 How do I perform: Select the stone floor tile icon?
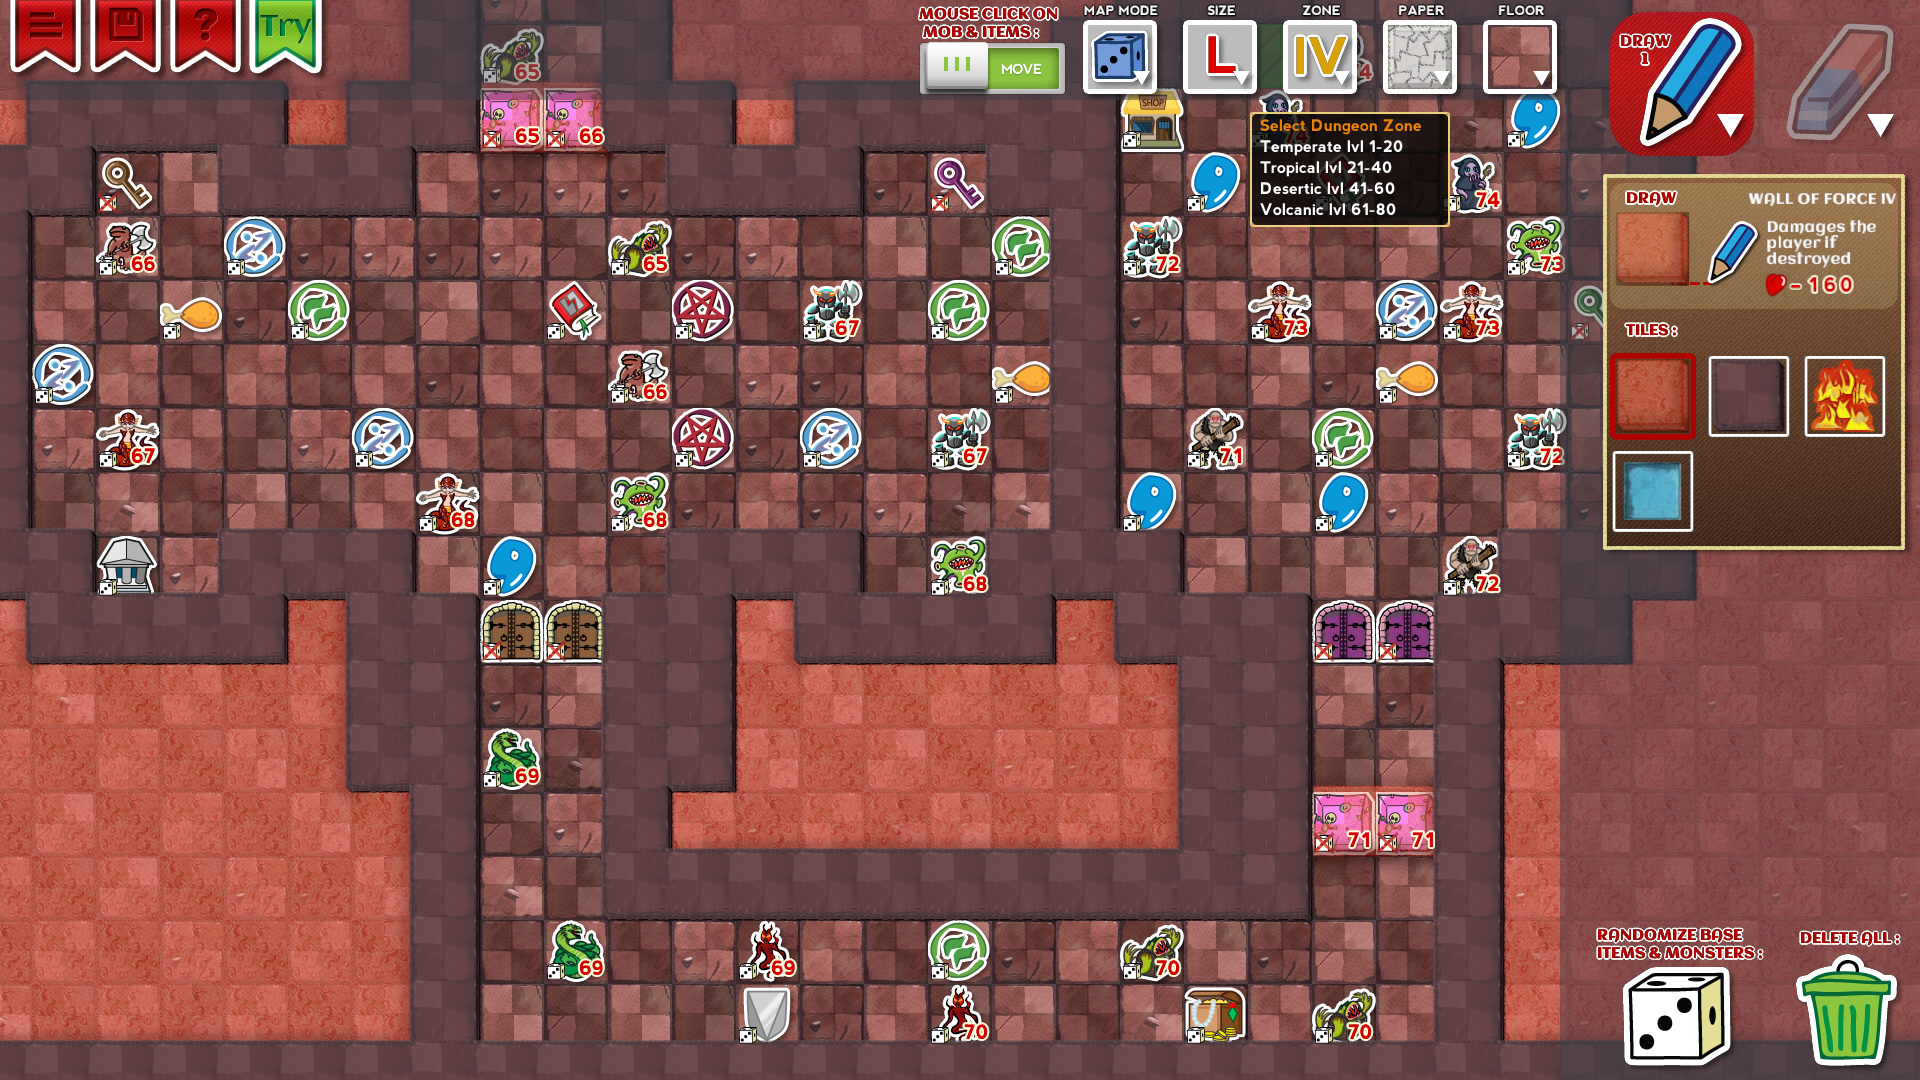[x=1747, y=397]
